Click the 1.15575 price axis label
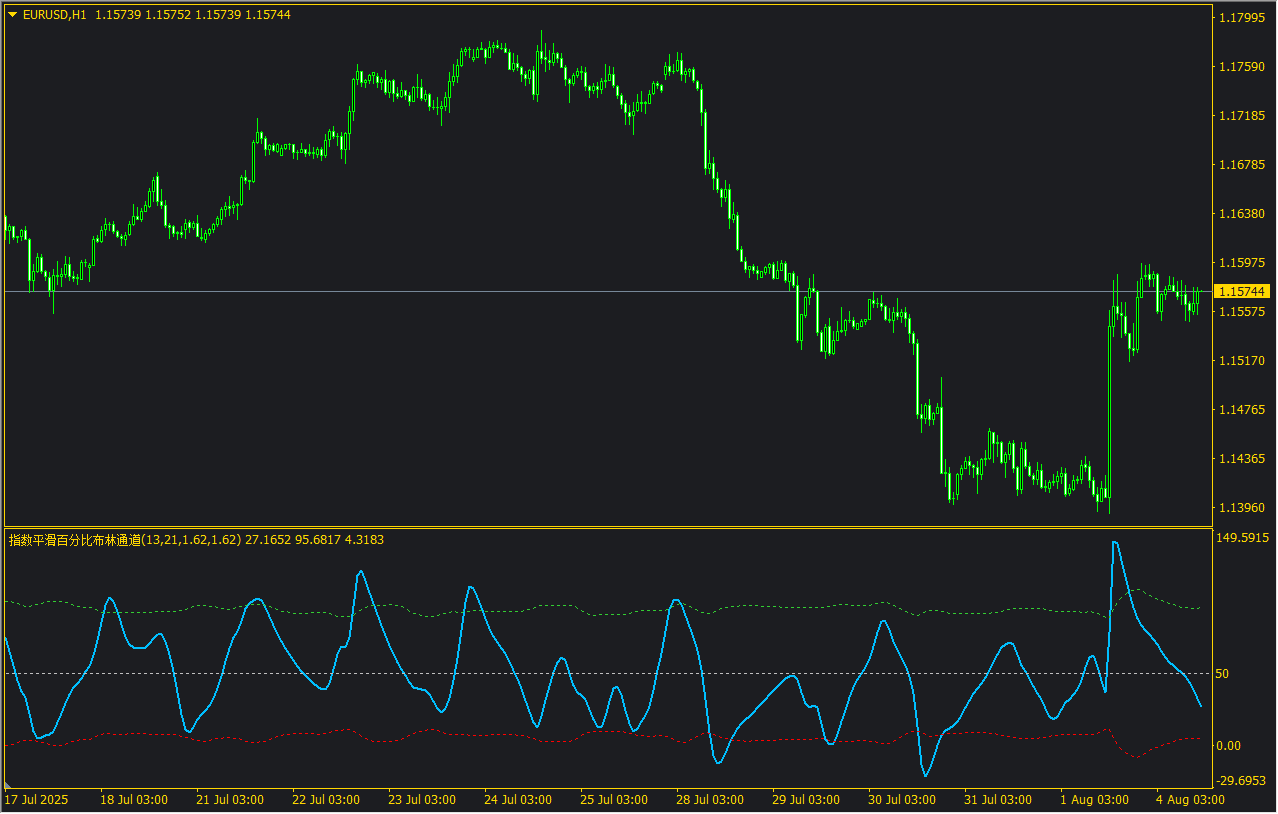1278x814 pixels. 1243,312
